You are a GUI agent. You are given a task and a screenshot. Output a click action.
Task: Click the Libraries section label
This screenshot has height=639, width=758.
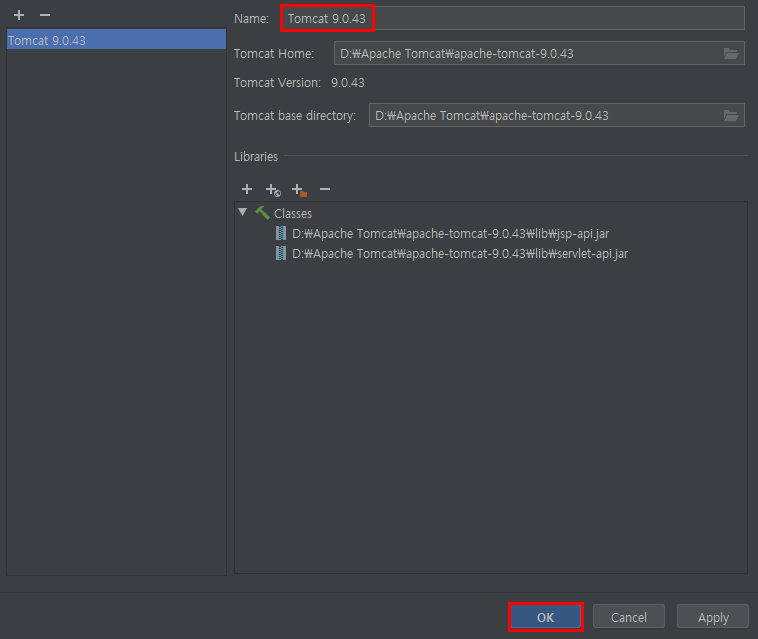(x=256, y=157)
